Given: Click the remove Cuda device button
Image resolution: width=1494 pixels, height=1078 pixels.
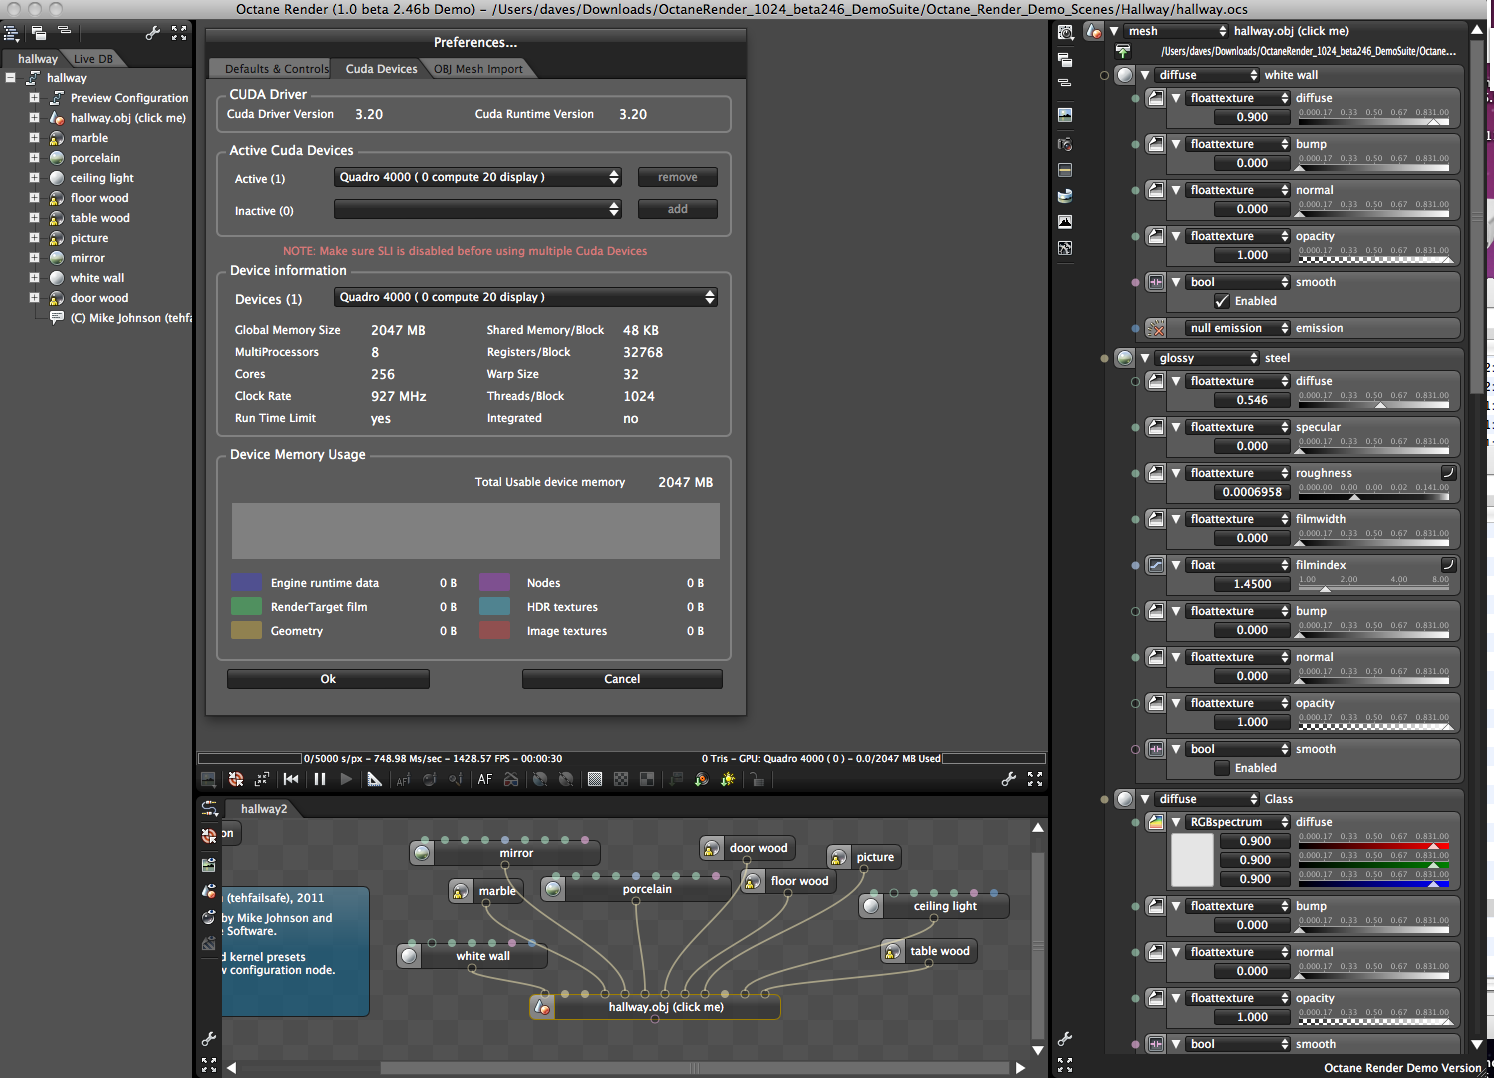Looking at the screenshot, I should [x=678, y=177].
